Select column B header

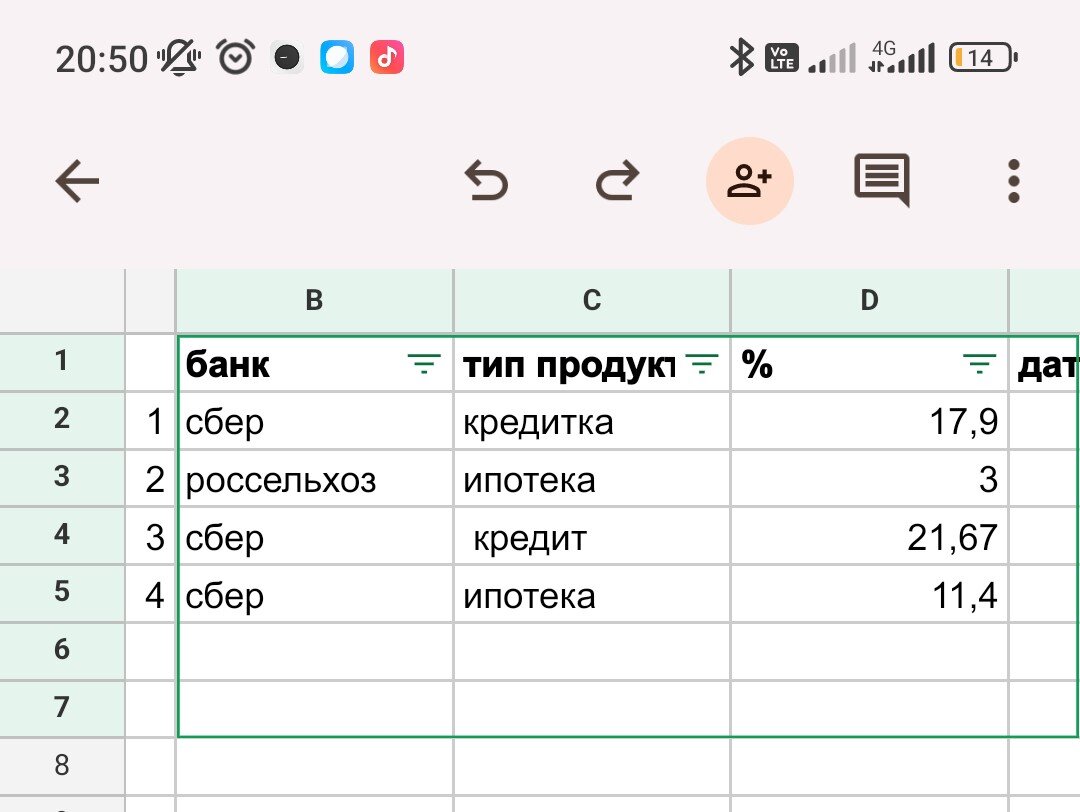[314, 301]
